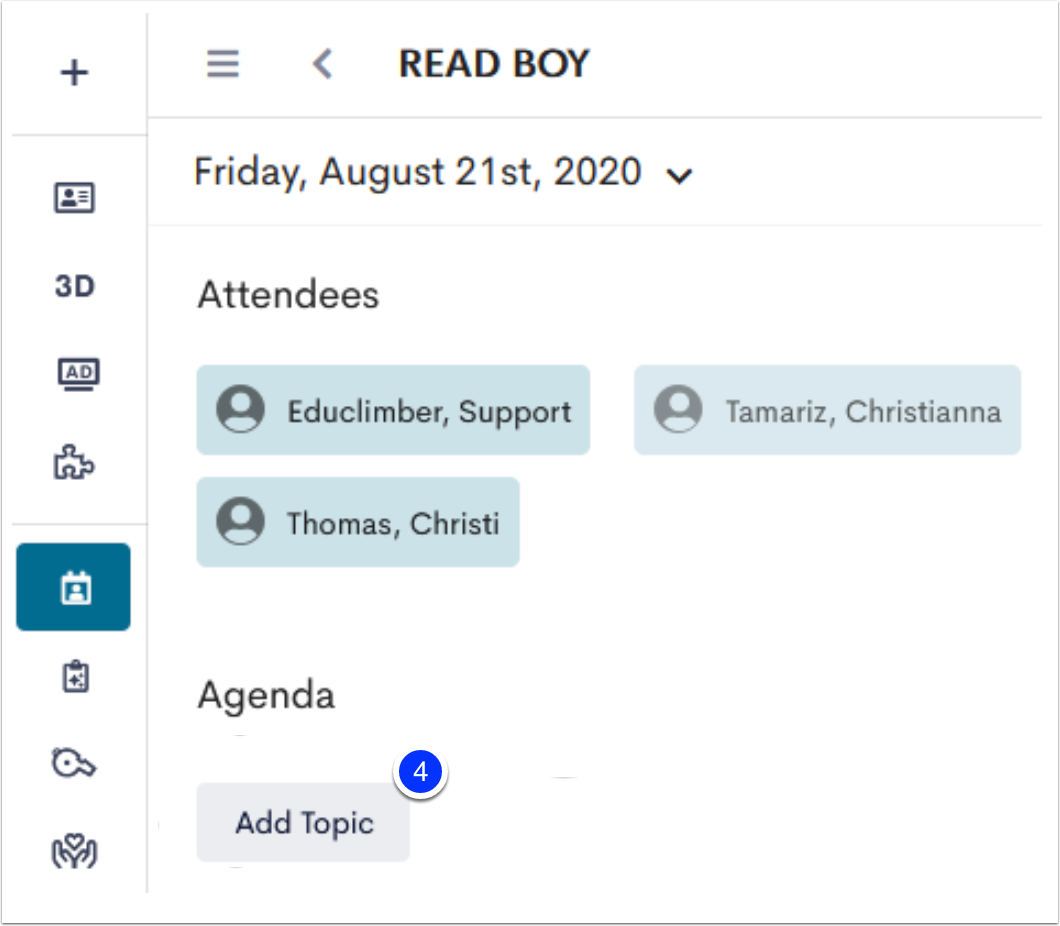Click the plus icon in sidebar
The image size is (1060, 926).
(74, 72)
